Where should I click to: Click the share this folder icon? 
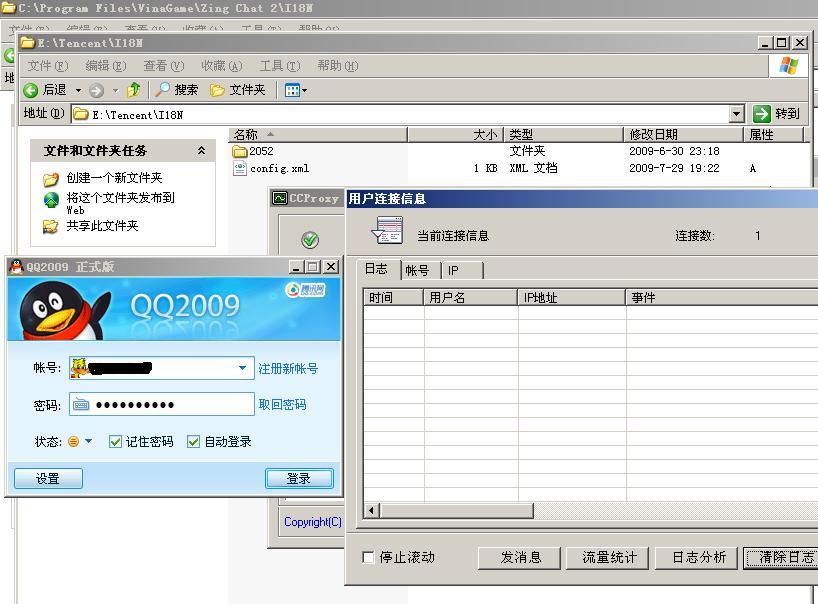click(x=51, y=226)
